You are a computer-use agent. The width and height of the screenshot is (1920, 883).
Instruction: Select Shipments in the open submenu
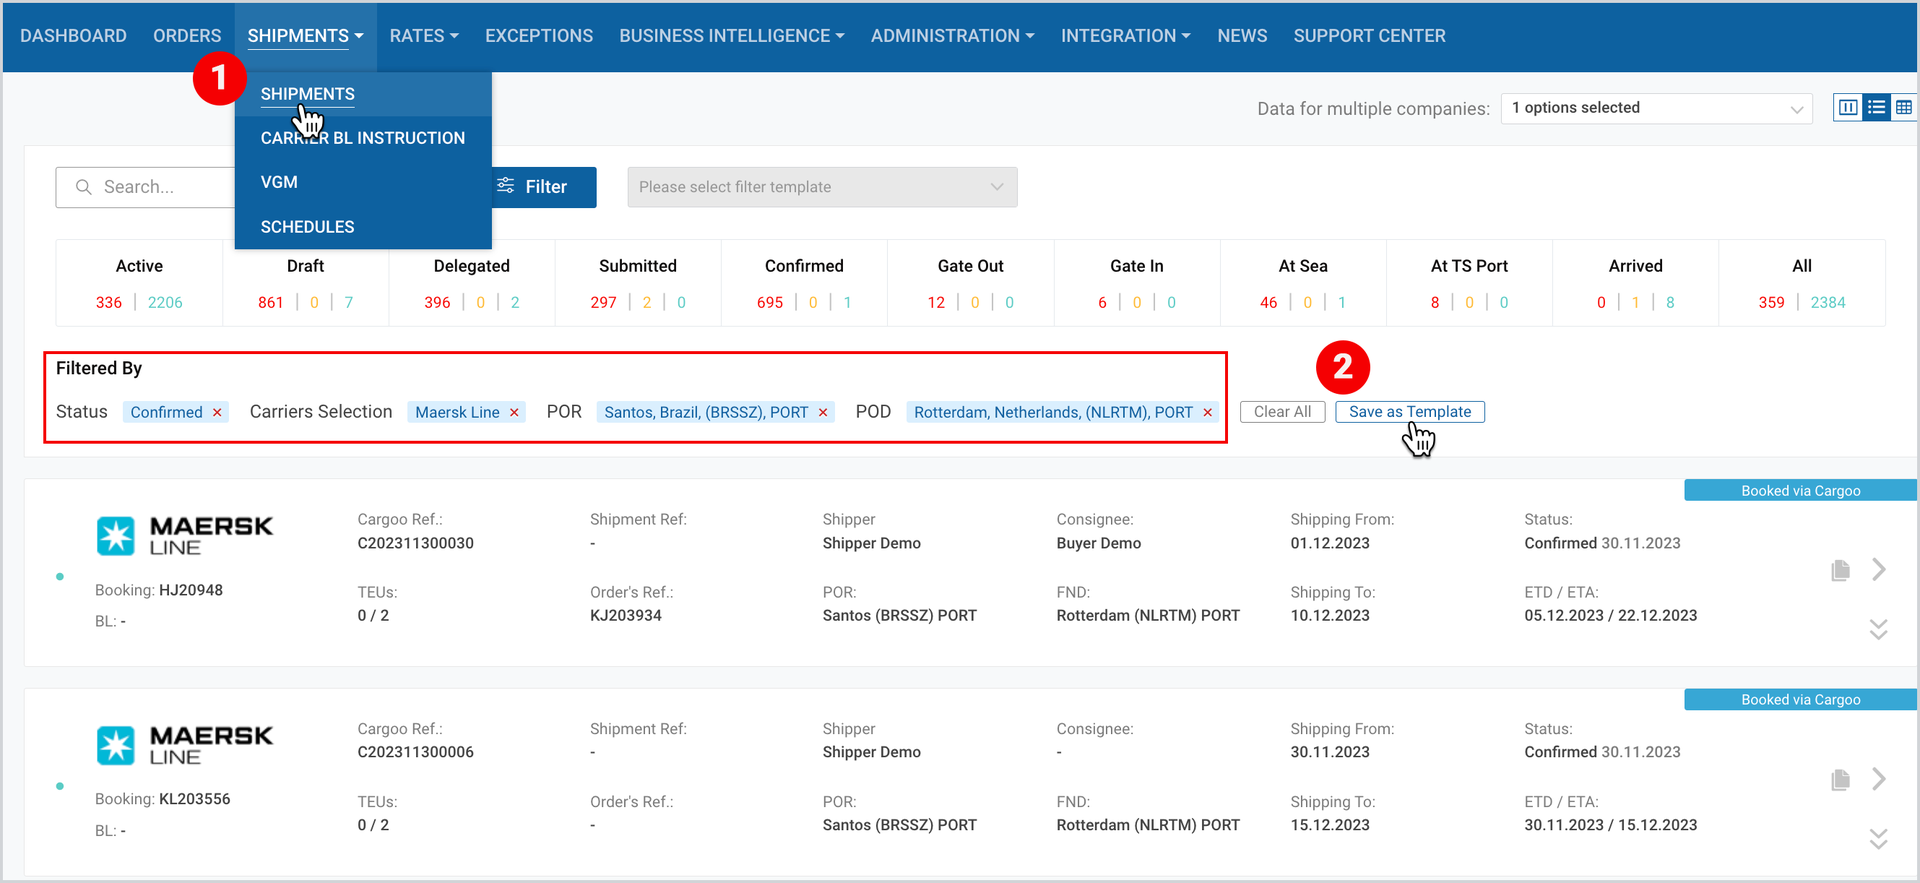[x=363, y=94]
